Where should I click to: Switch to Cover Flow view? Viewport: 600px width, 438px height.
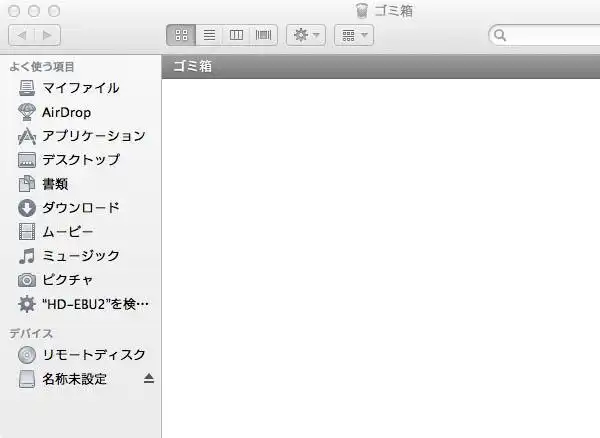[264, 34]
